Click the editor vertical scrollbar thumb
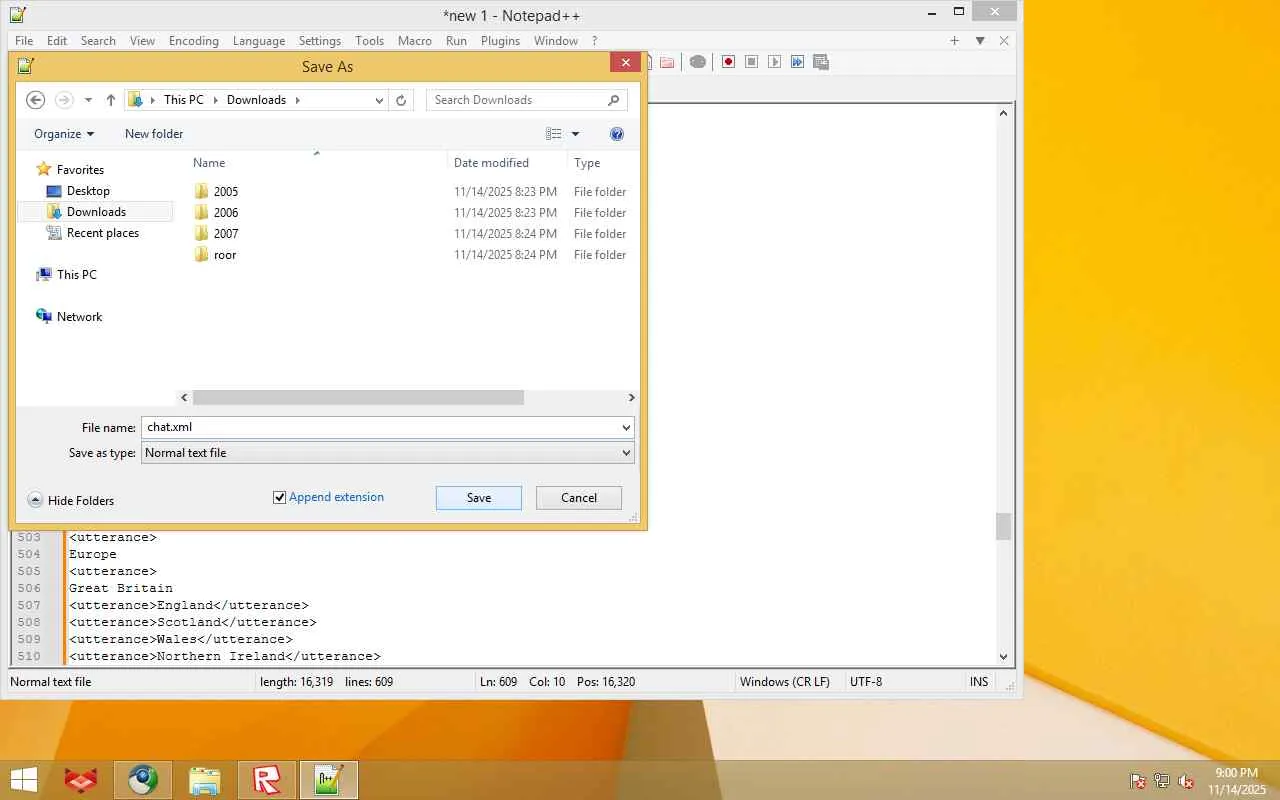 (x=1004, y=526)
